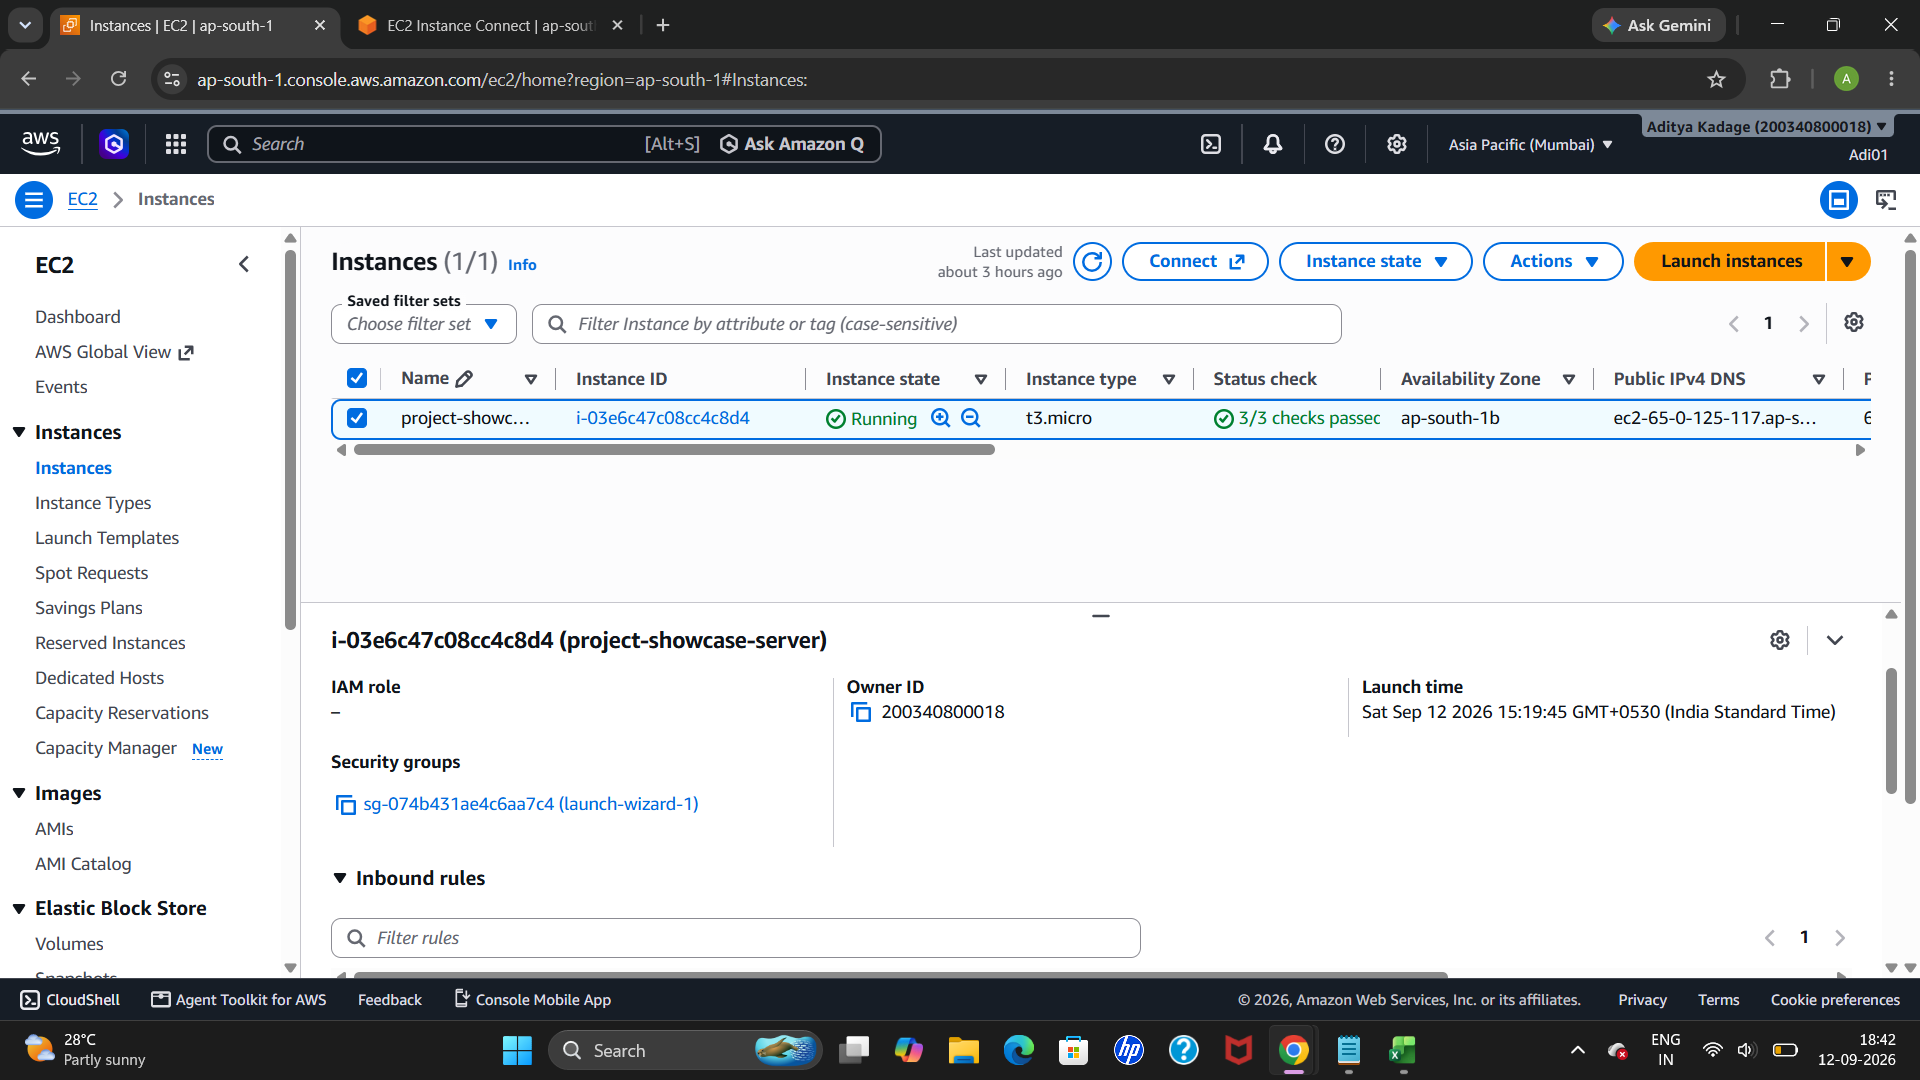Open Volumes under Elastic Block Store
The image size is (1920, 1080).
69,944
